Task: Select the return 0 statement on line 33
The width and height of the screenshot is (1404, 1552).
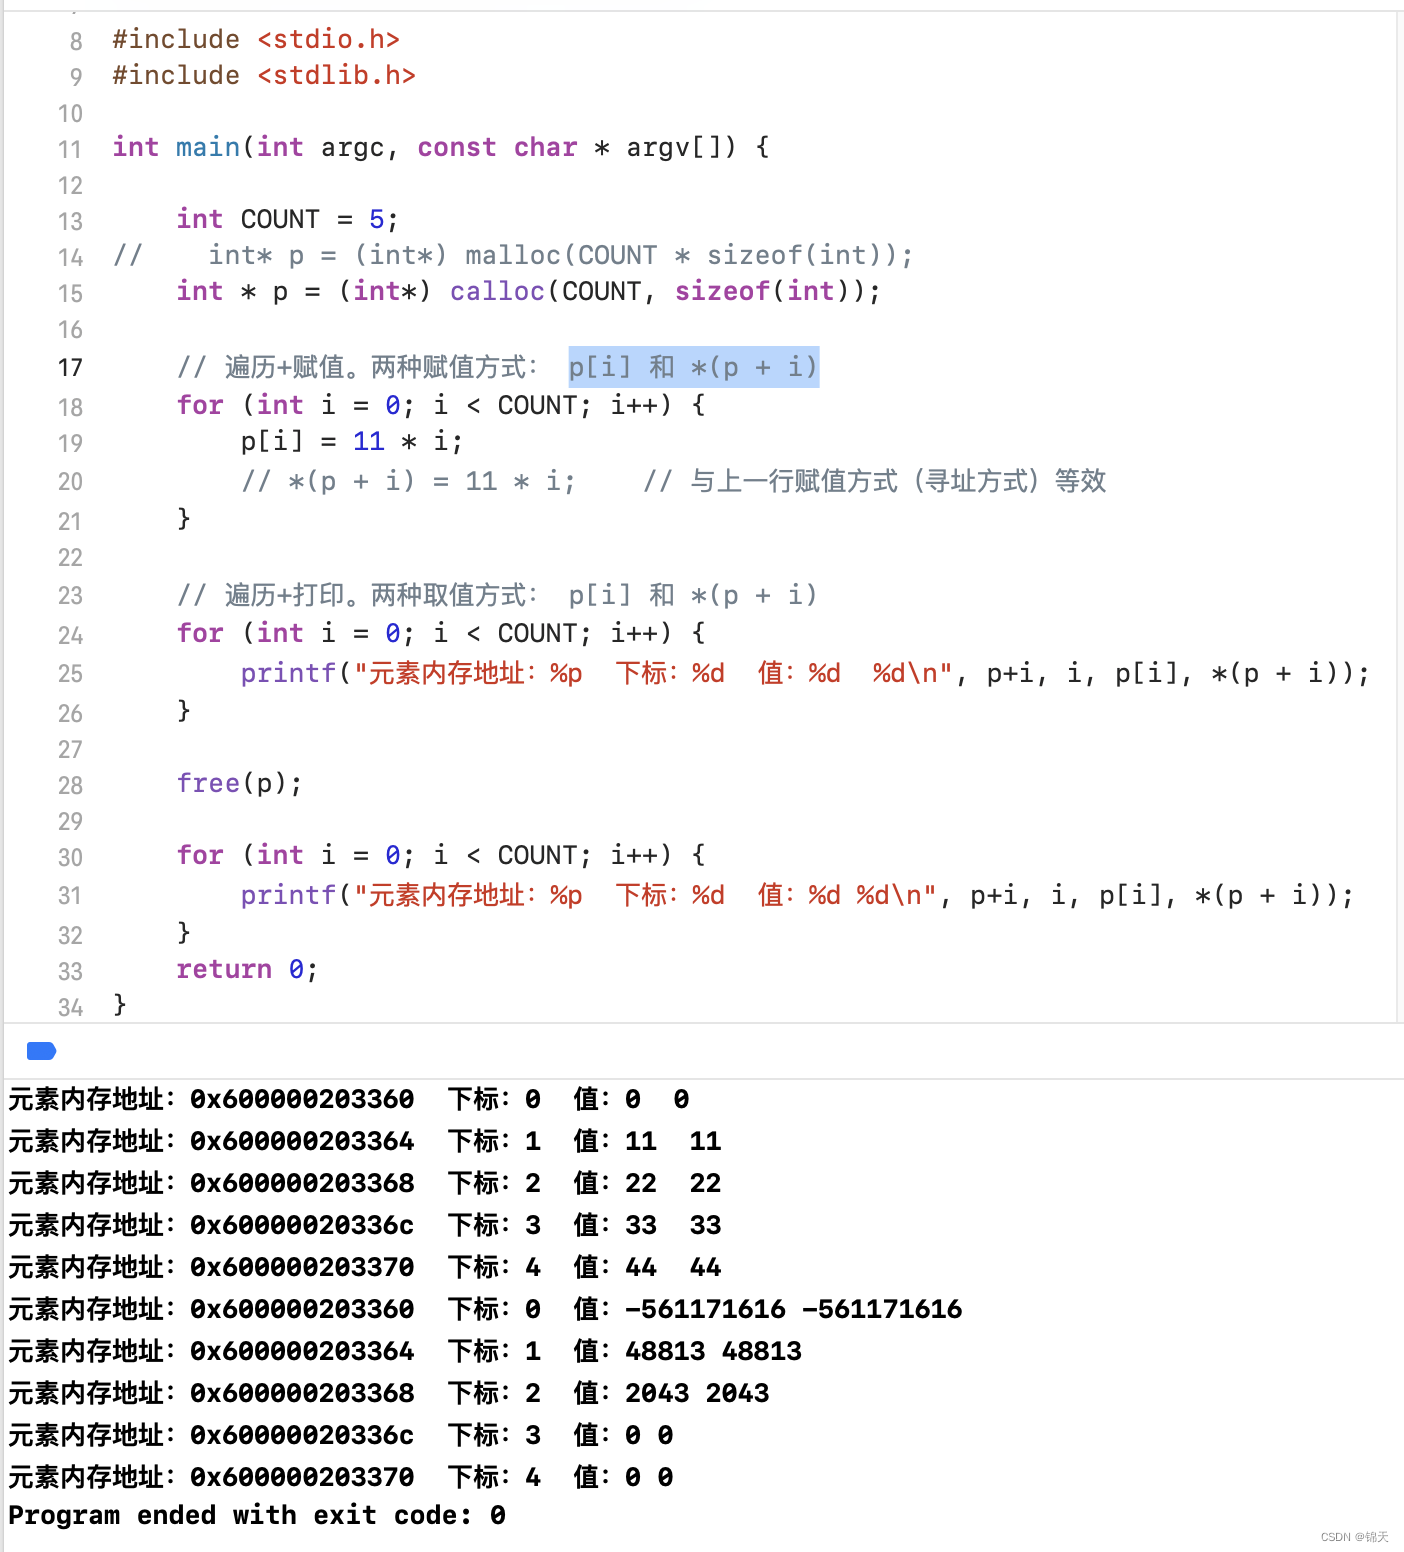Action: (245, 969)
